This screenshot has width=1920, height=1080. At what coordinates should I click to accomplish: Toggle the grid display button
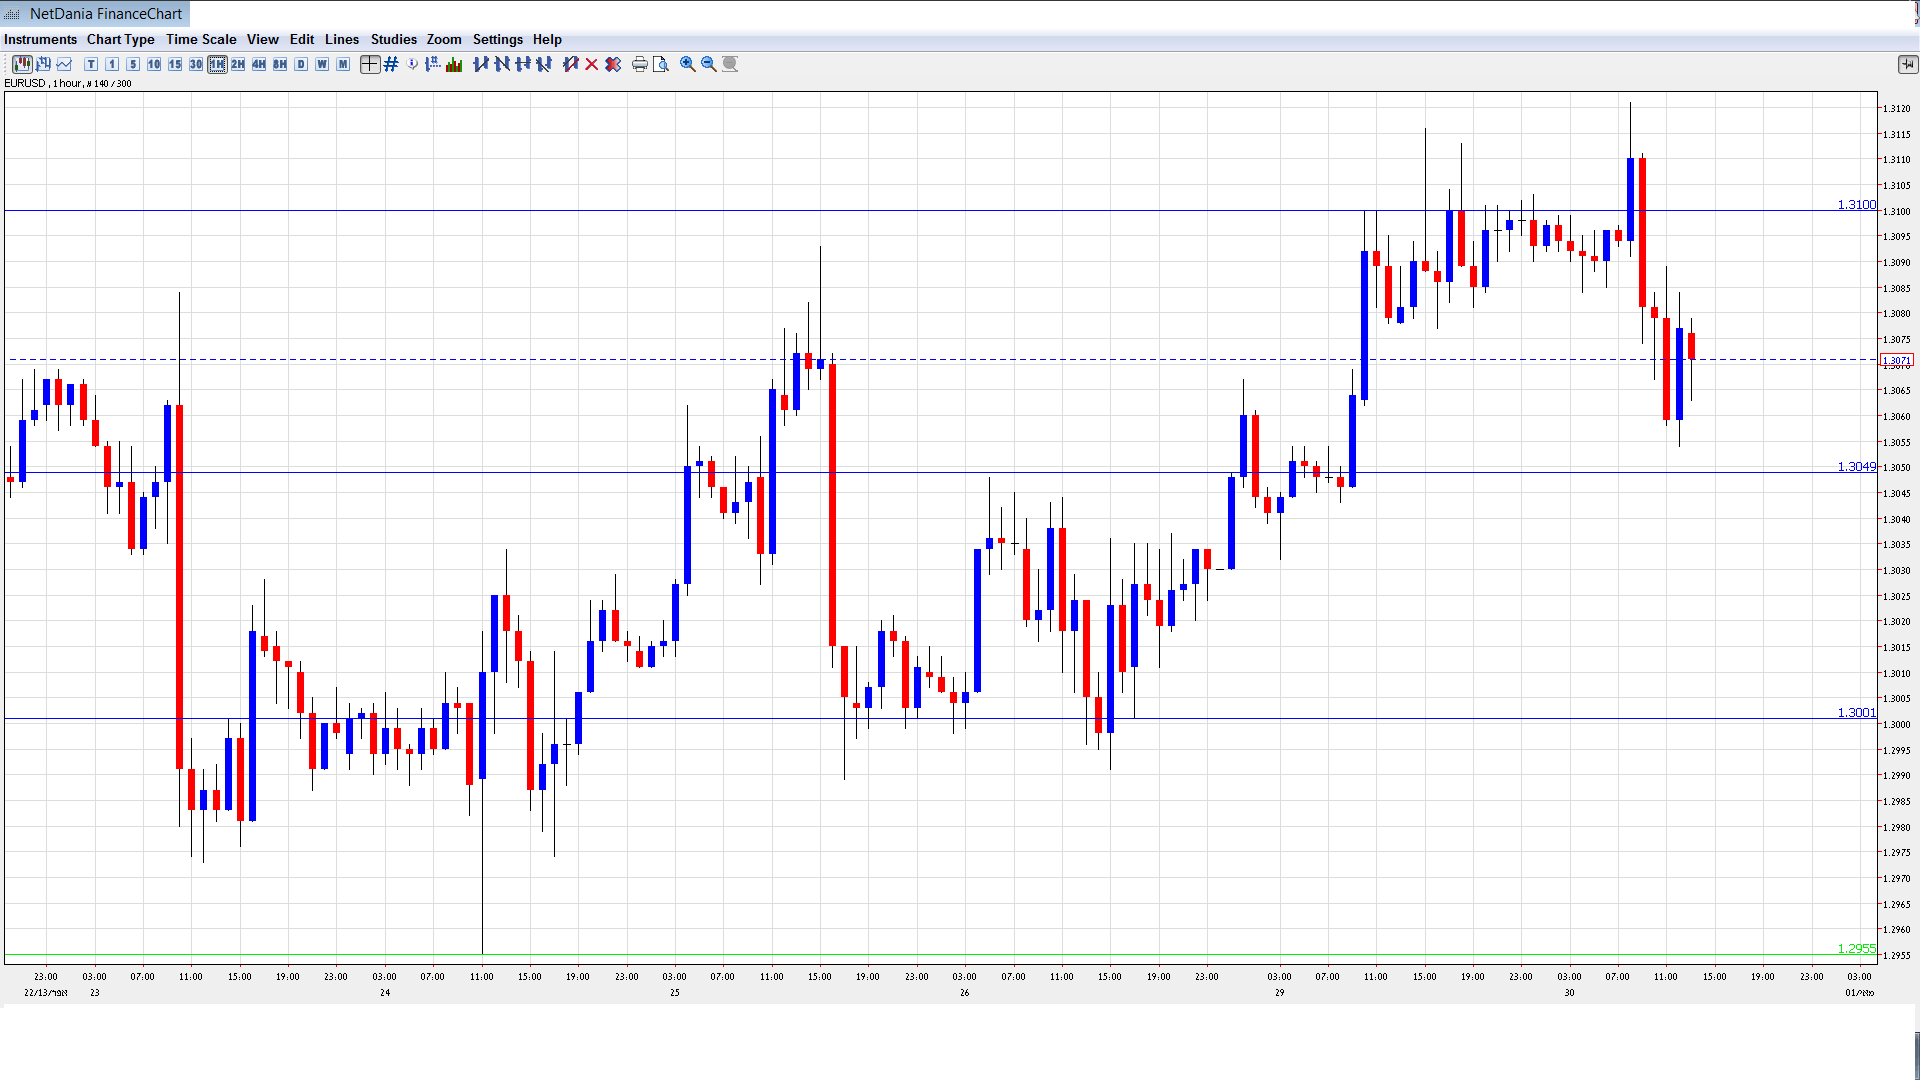pyautogui.click(x=391, y=64)
